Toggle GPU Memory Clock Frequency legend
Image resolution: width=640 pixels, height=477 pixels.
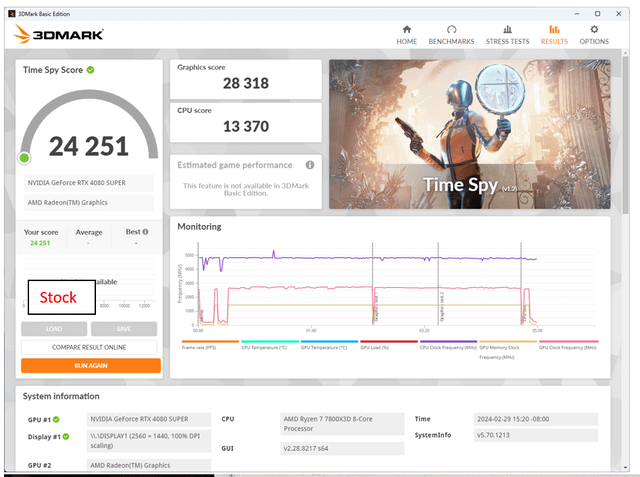508,342
